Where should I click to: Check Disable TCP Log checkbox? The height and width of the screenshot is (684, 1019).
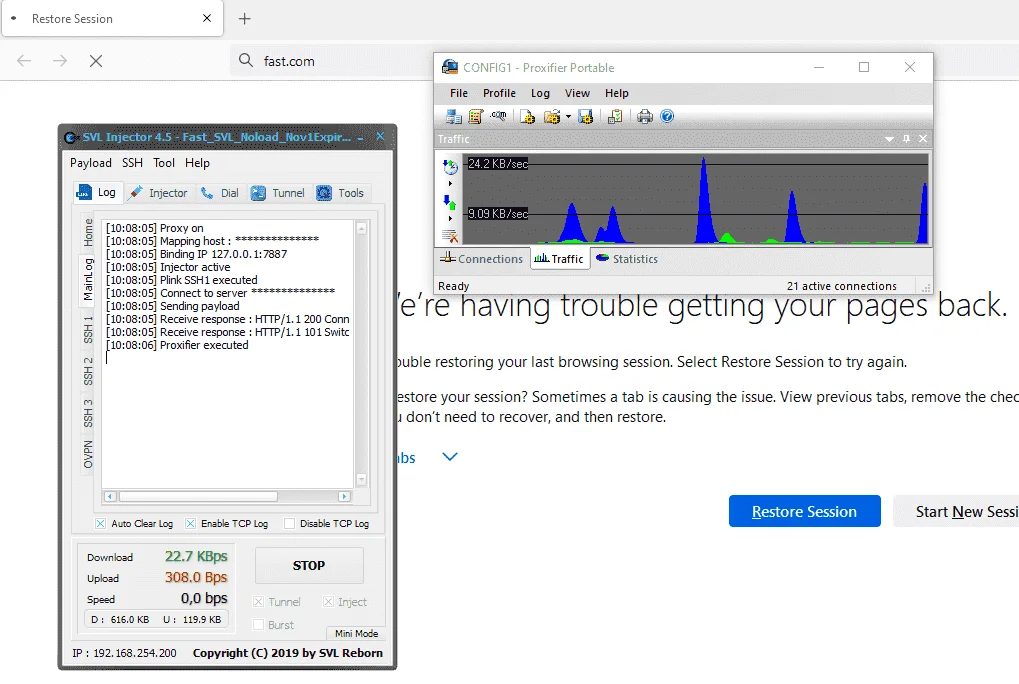coord(289,524)
